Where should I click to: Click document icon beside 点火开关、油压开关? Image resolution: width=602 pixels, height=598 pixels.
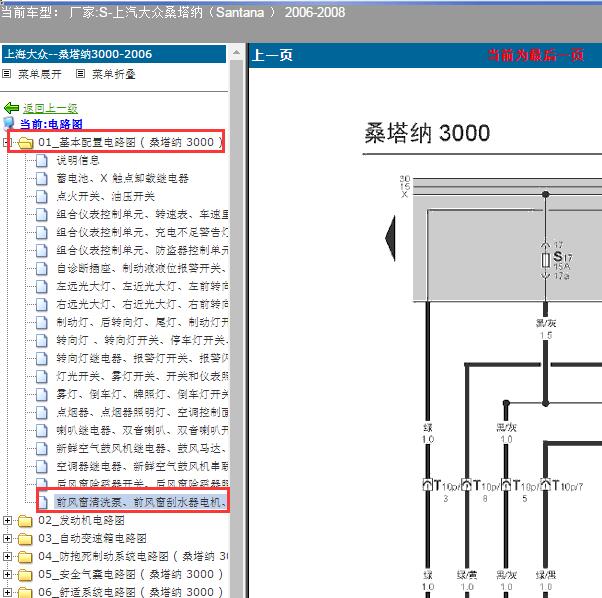tap(41, 196)
